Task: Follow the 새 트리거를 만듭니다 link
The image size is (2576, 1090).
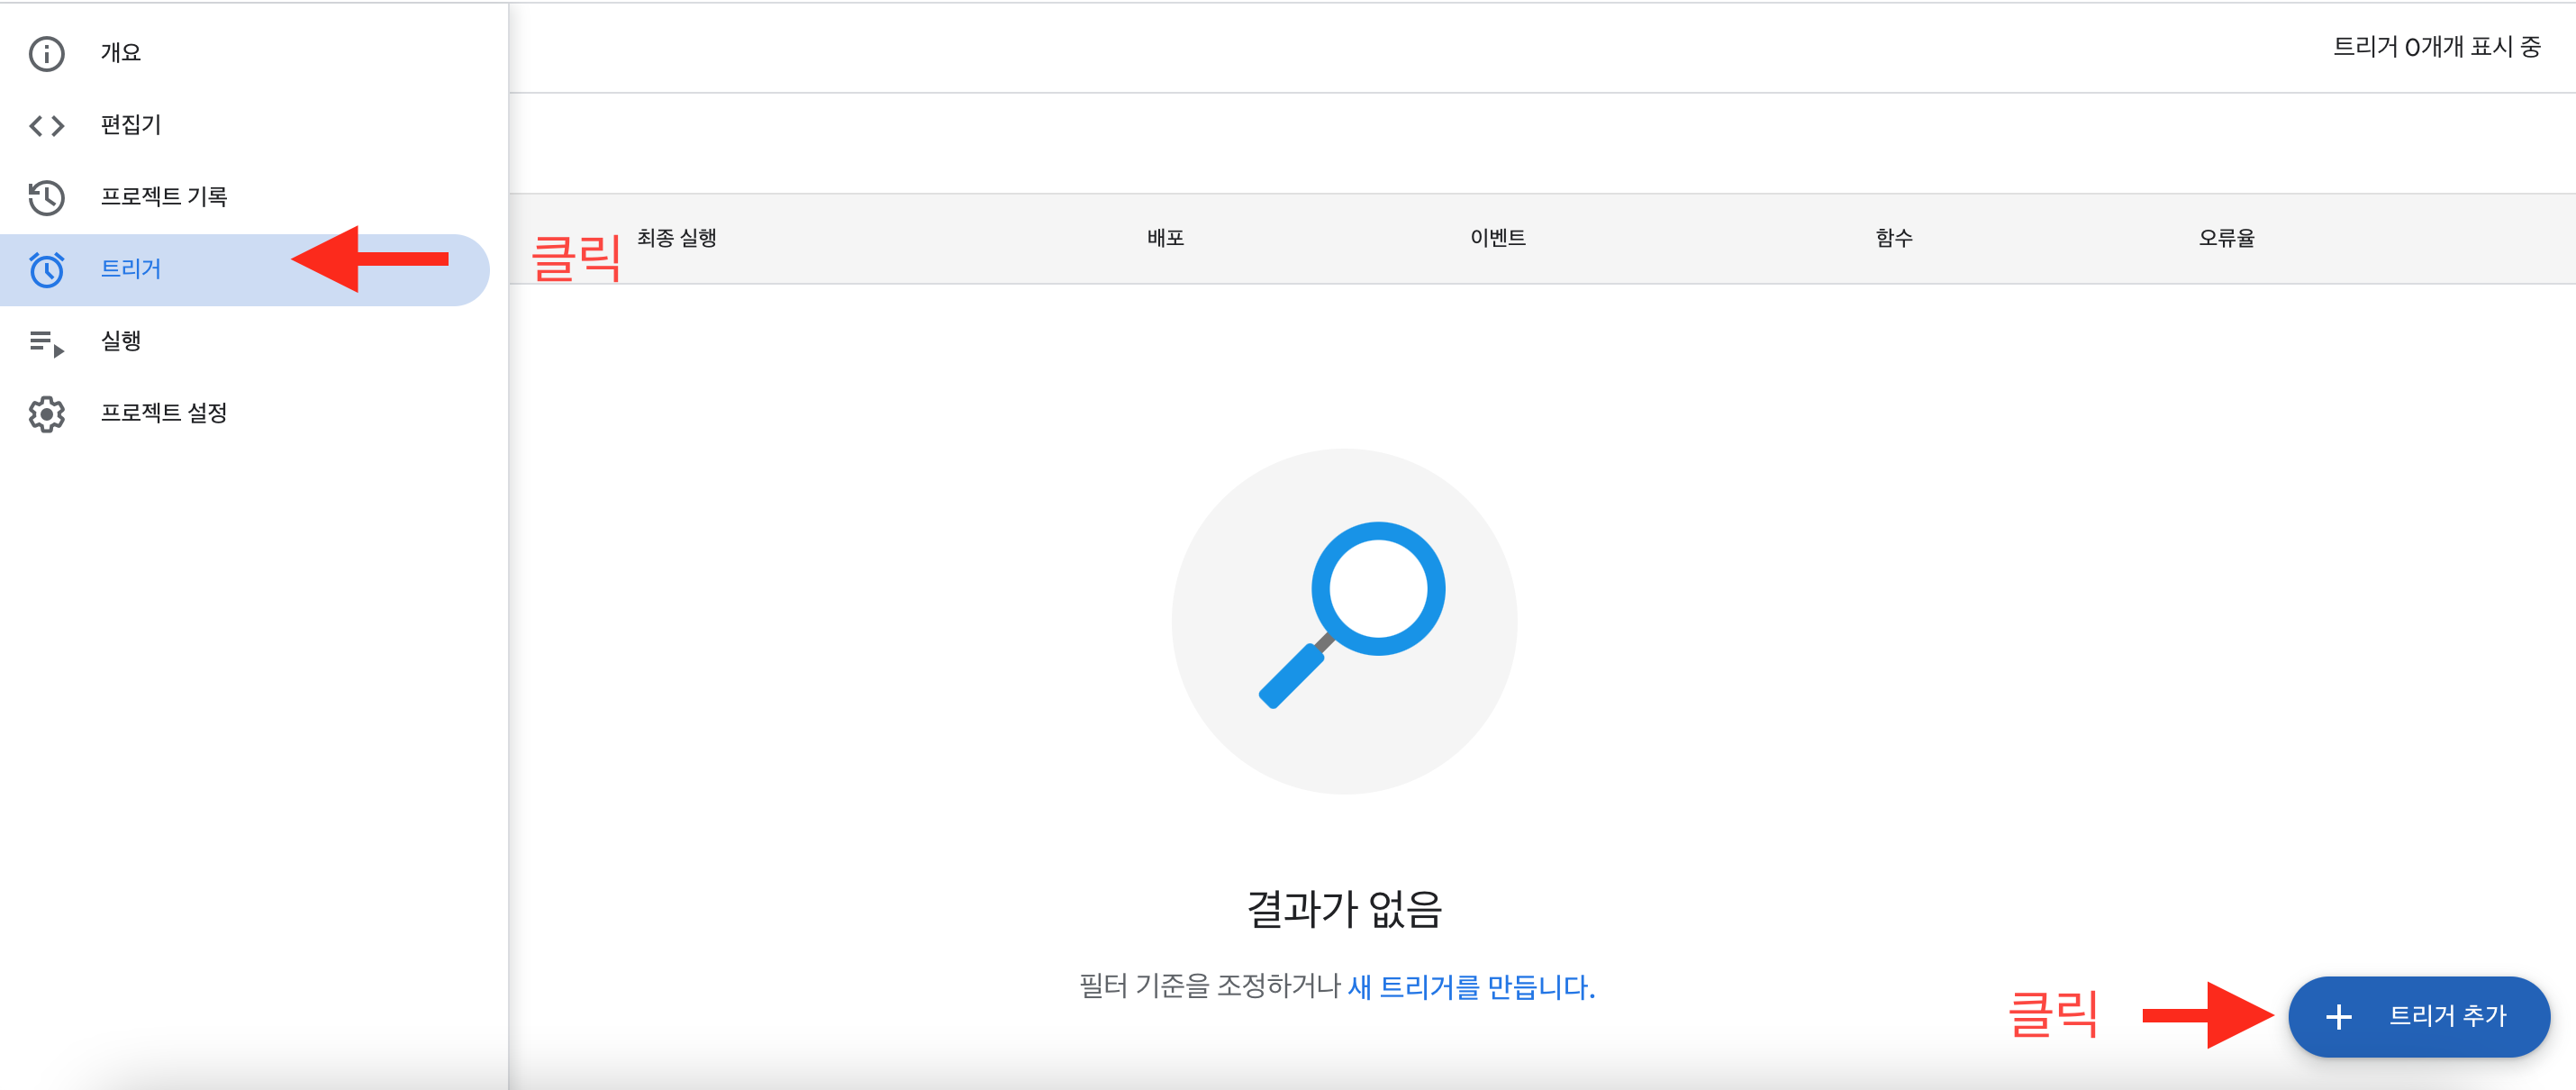Action: pos(1471,987)
